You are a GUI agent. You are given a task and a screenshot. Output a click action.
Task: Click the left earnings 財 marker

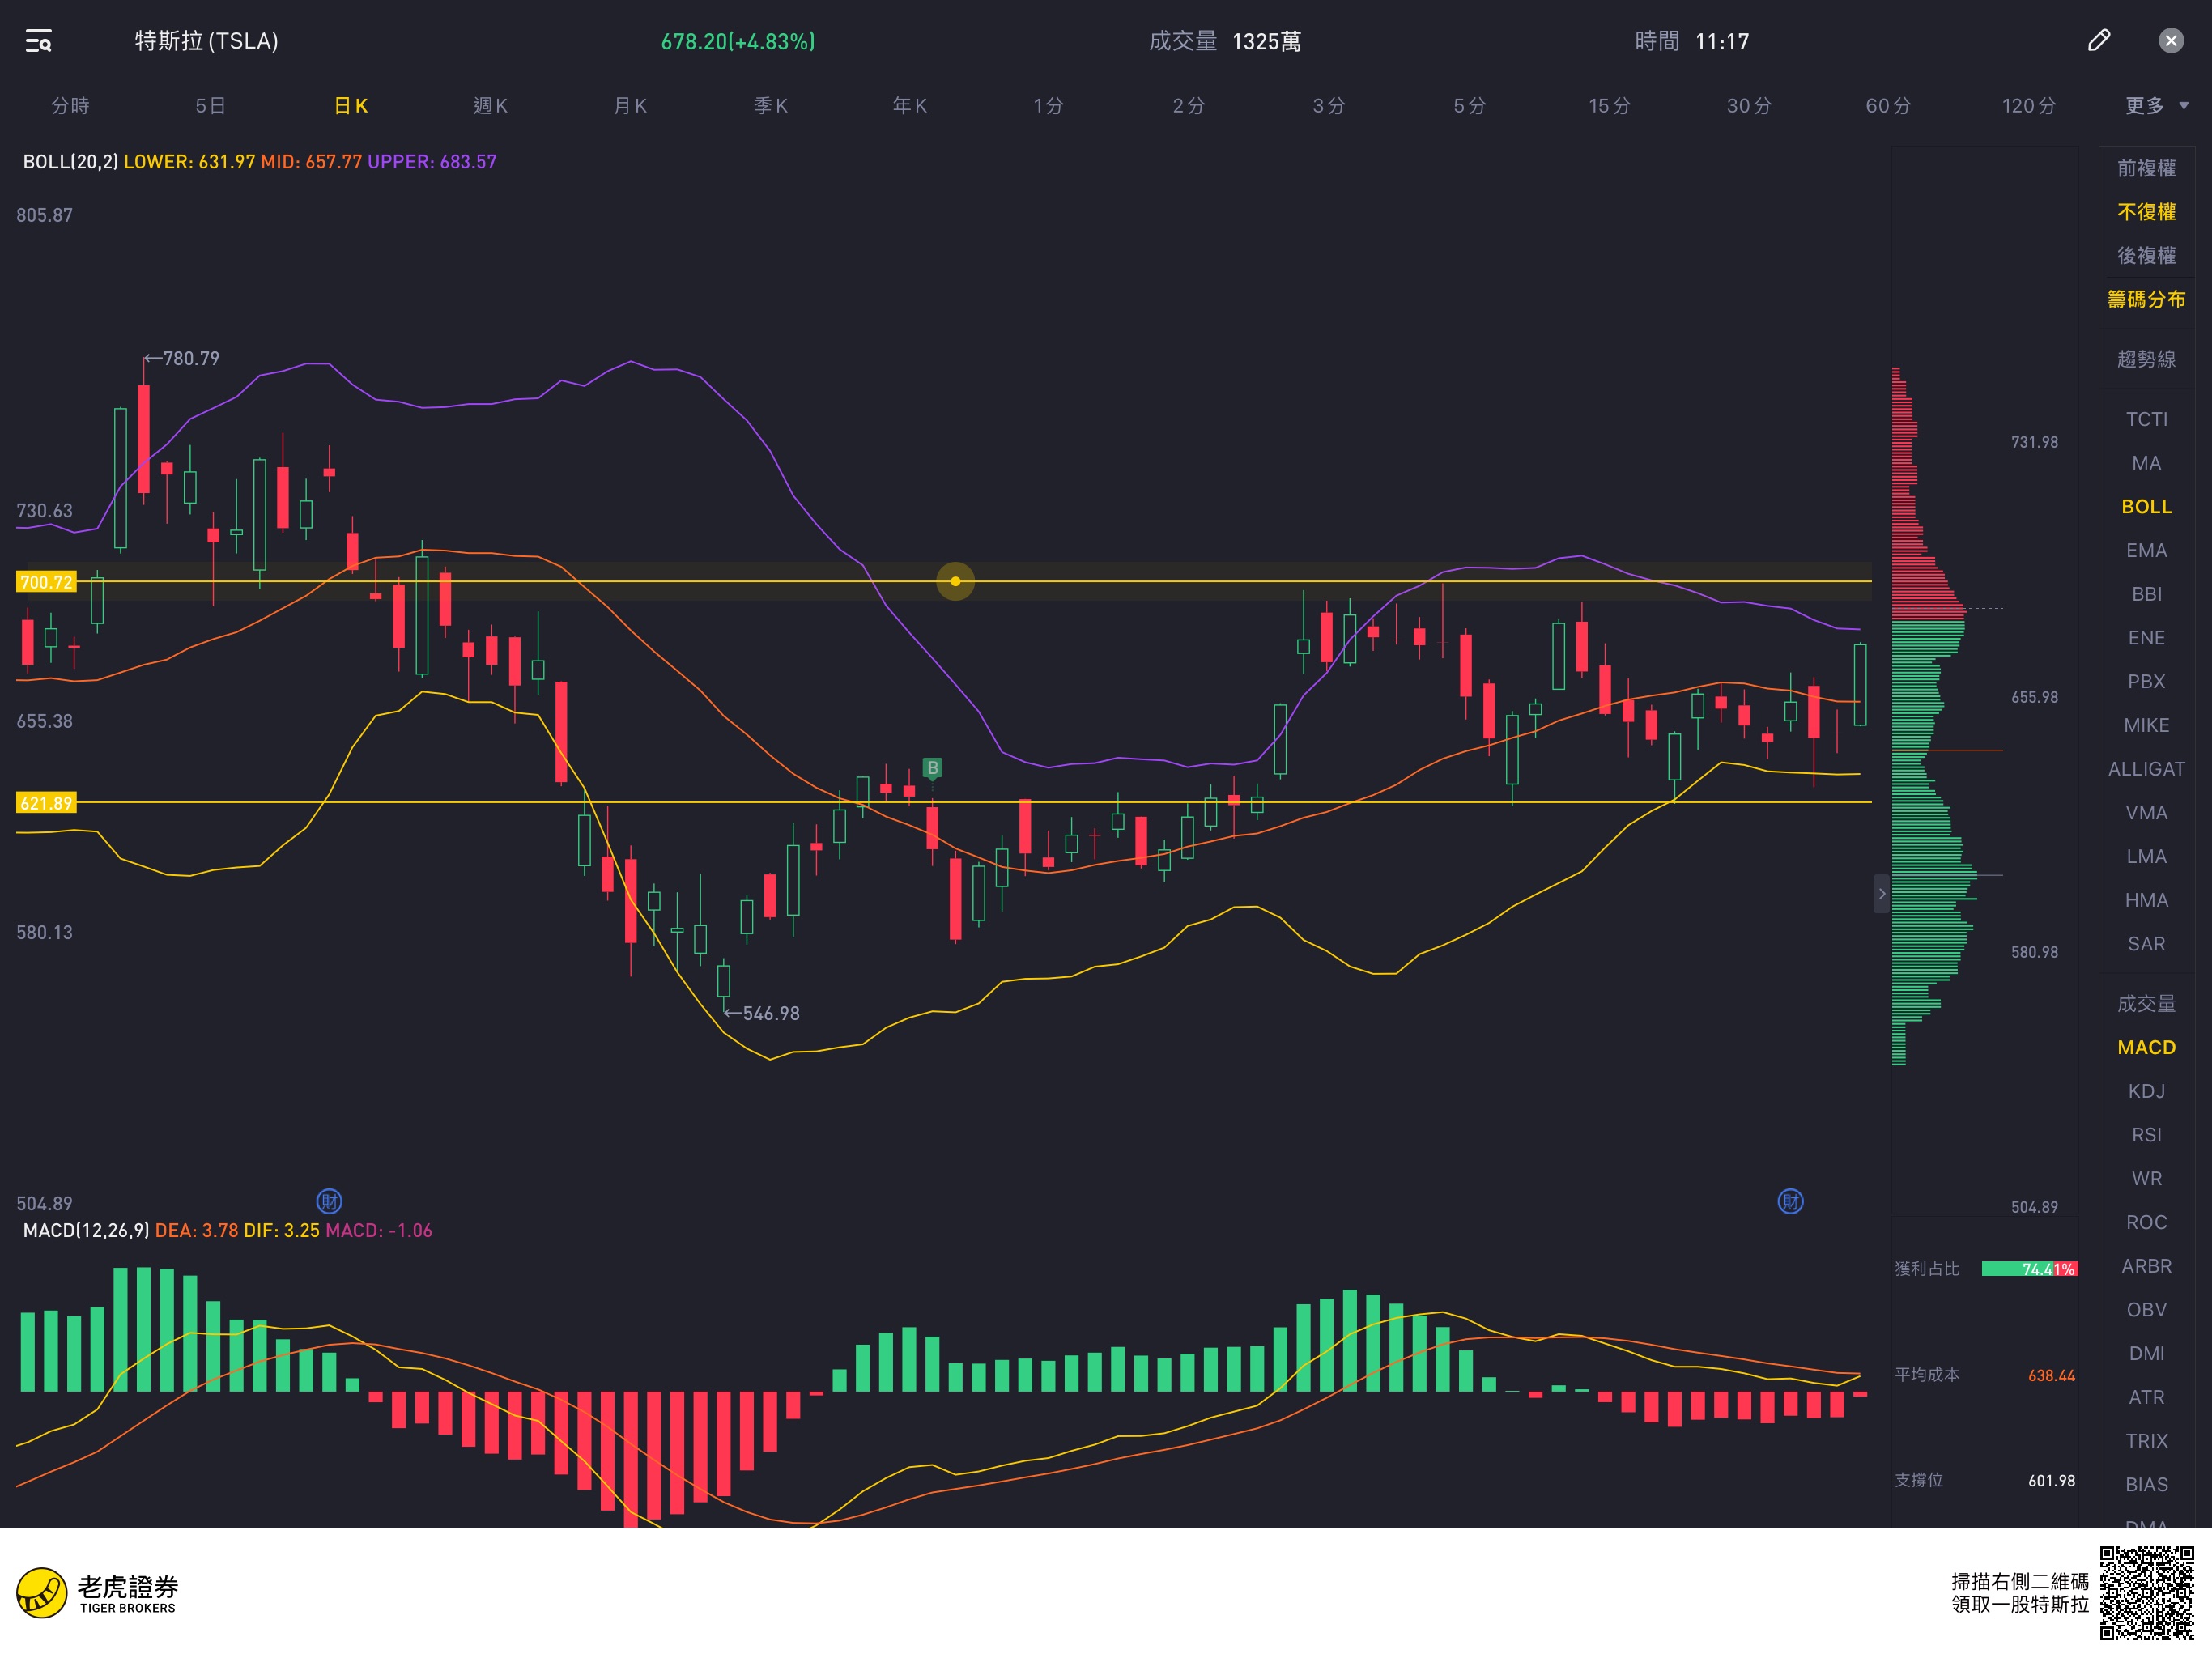pos(329,1201)
